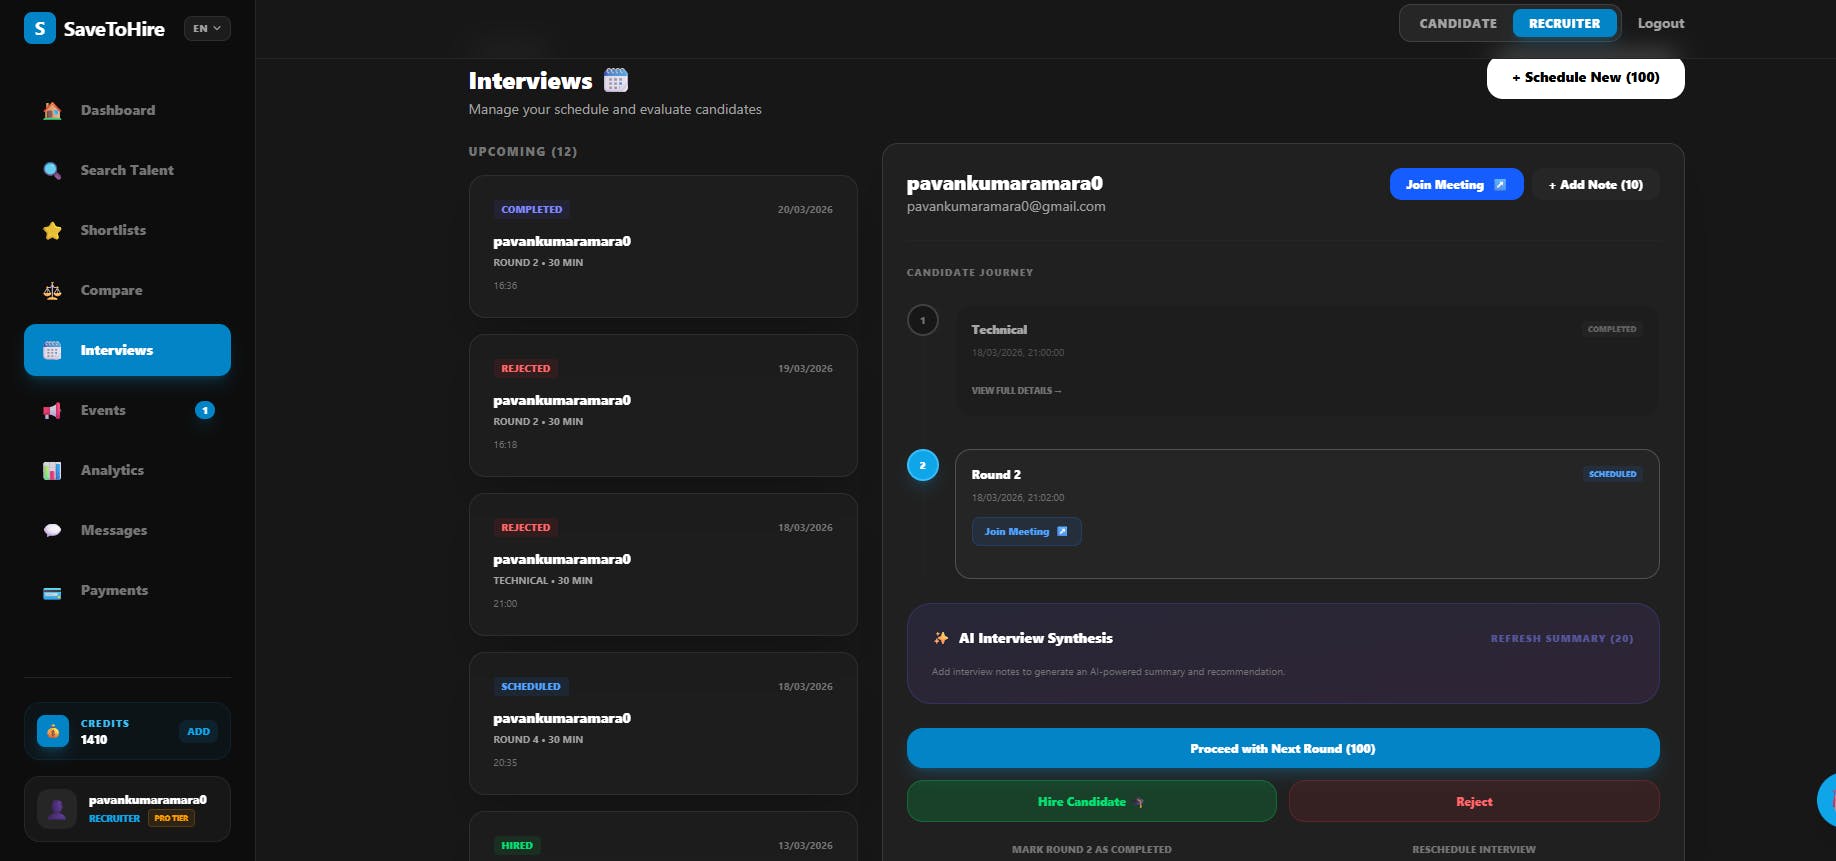Click the Analytics chart icon
This screenshot has width=1836, height=861.
pyautogui.click(x=52, y=470)
